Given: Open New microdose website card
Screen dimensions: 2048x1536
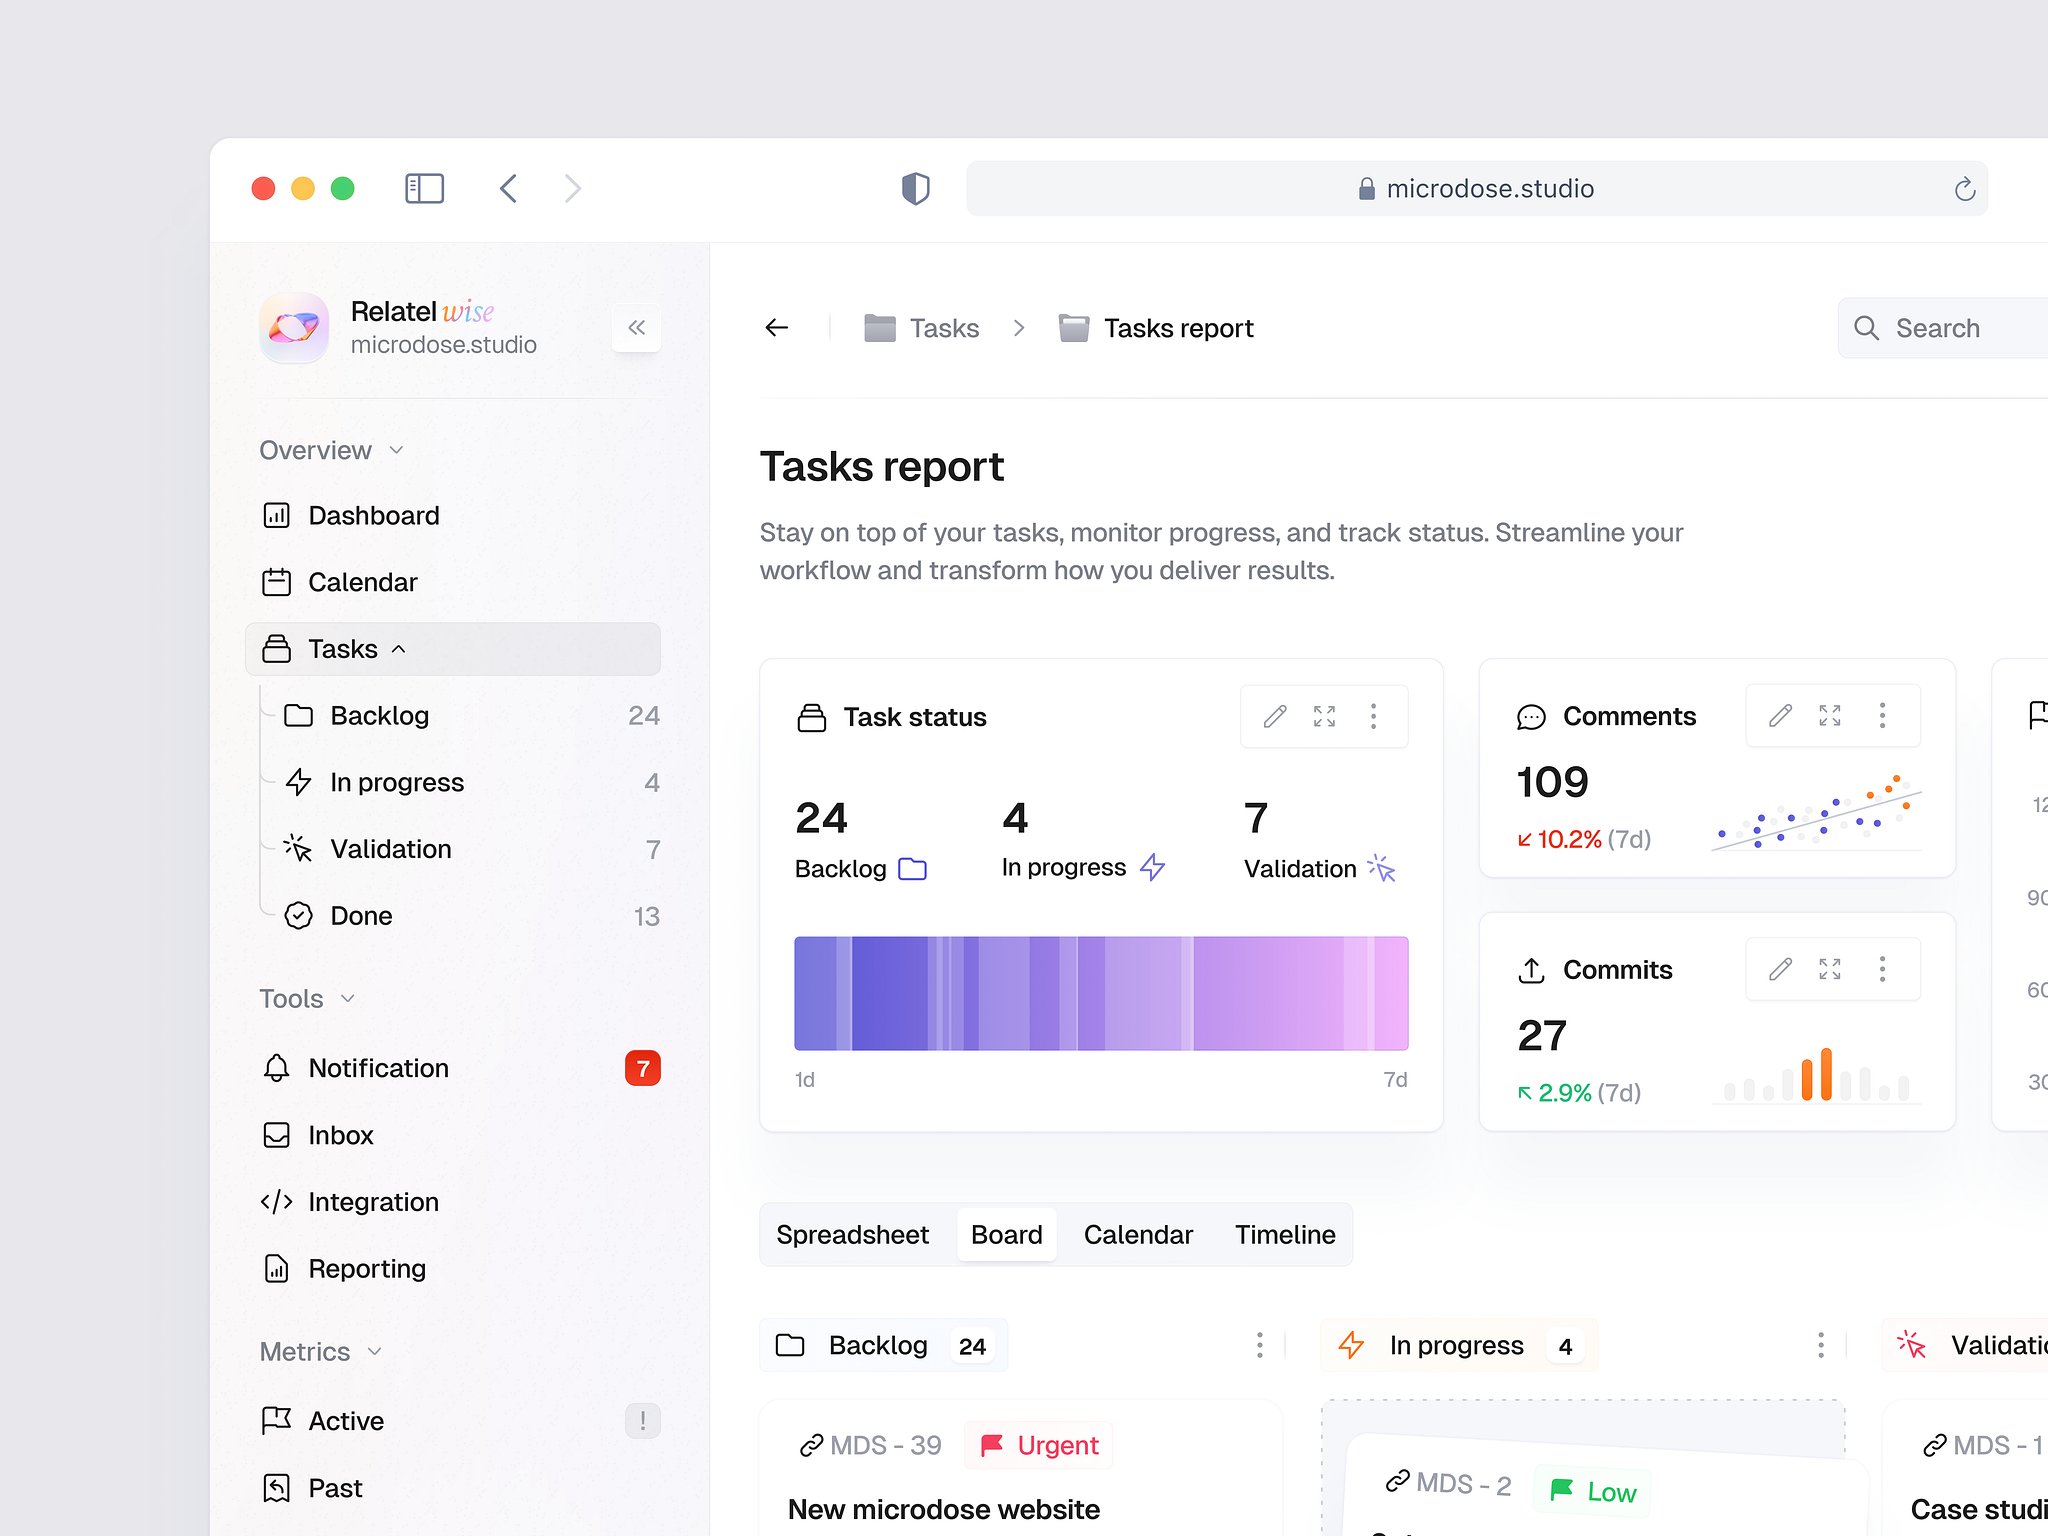Looking at the screenshot, I should [944, 1509].
